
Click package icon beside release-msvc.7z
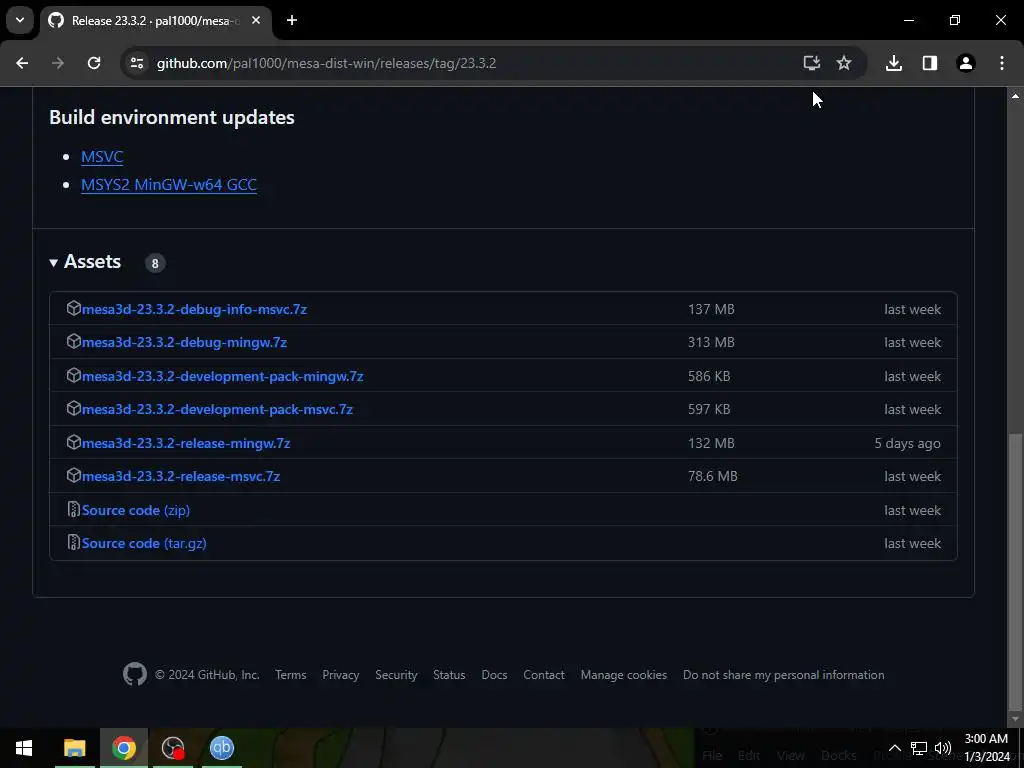tap(74, 476)
